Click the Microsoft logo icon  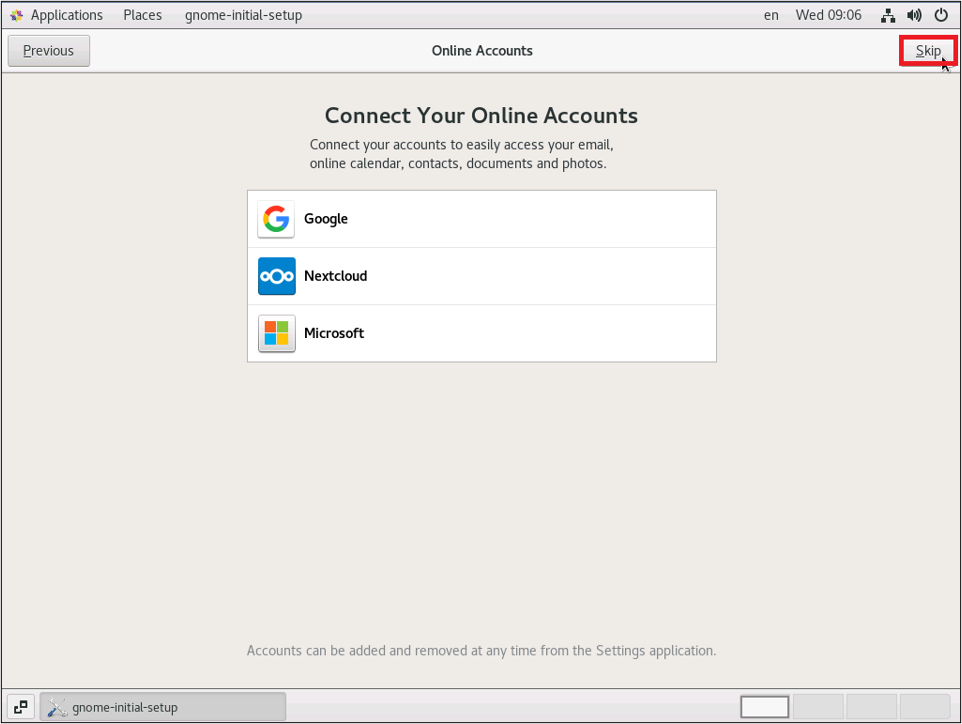tap(276, 333)
